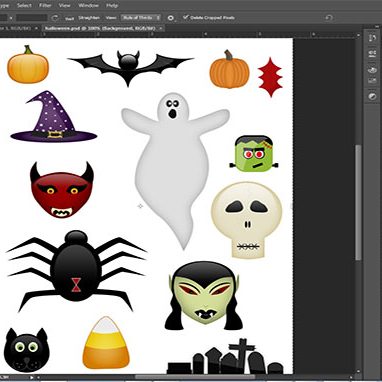The height and width of the screenshot is (382, 382).
Task: Open the Rule of Thirds overlay dropdown
Action: pyautogui.click(x=141, y=18)
